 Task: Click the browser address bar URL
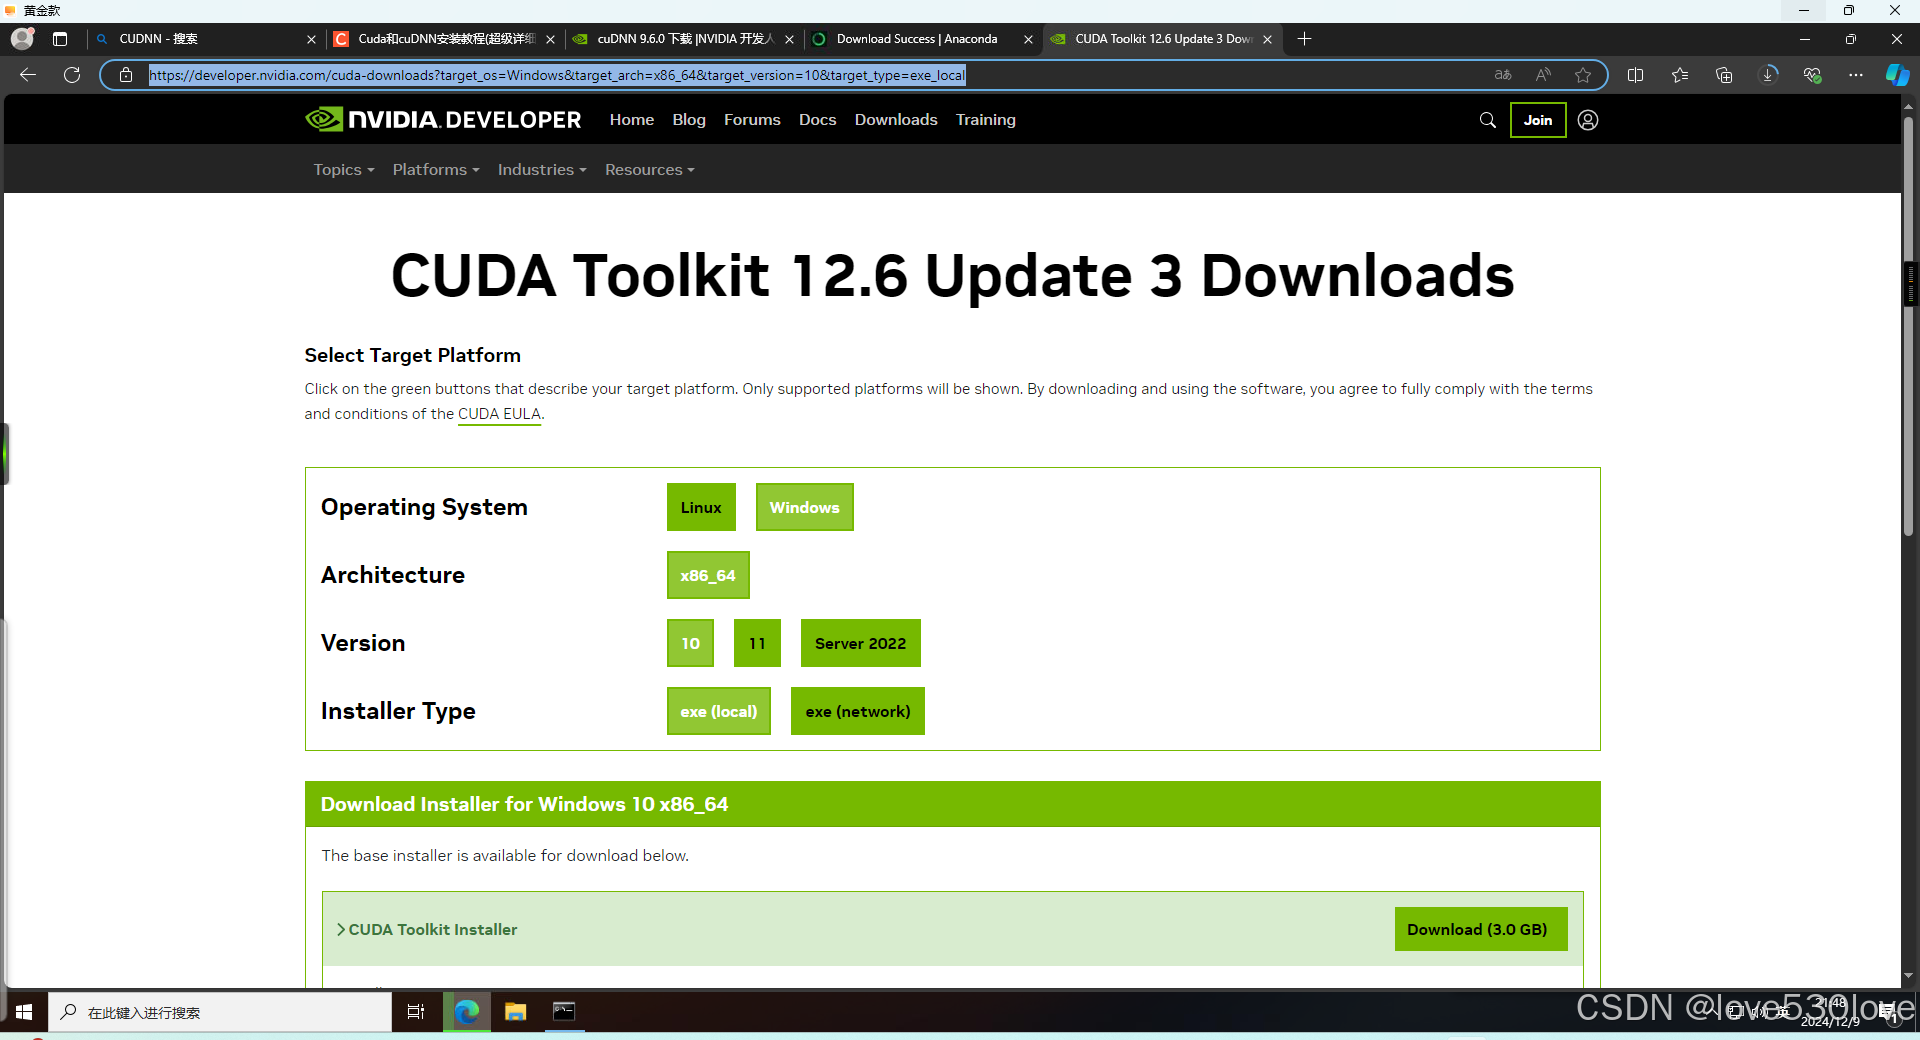point(557,75)
